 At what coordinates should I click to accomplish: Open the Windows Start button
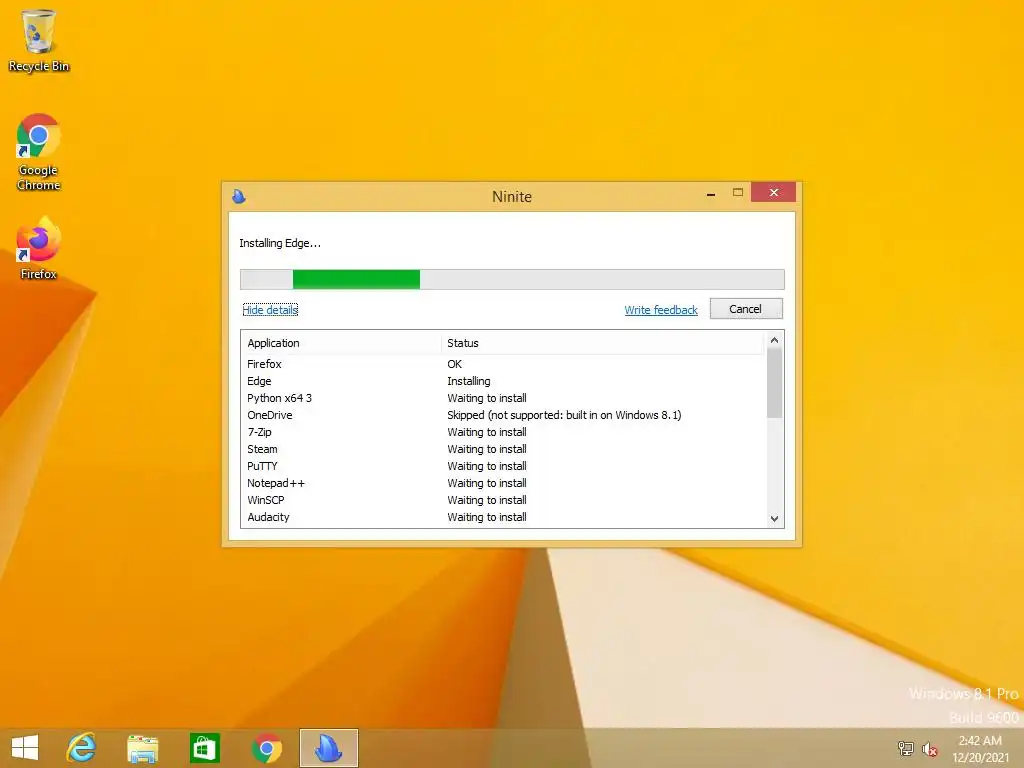[25, 748]
